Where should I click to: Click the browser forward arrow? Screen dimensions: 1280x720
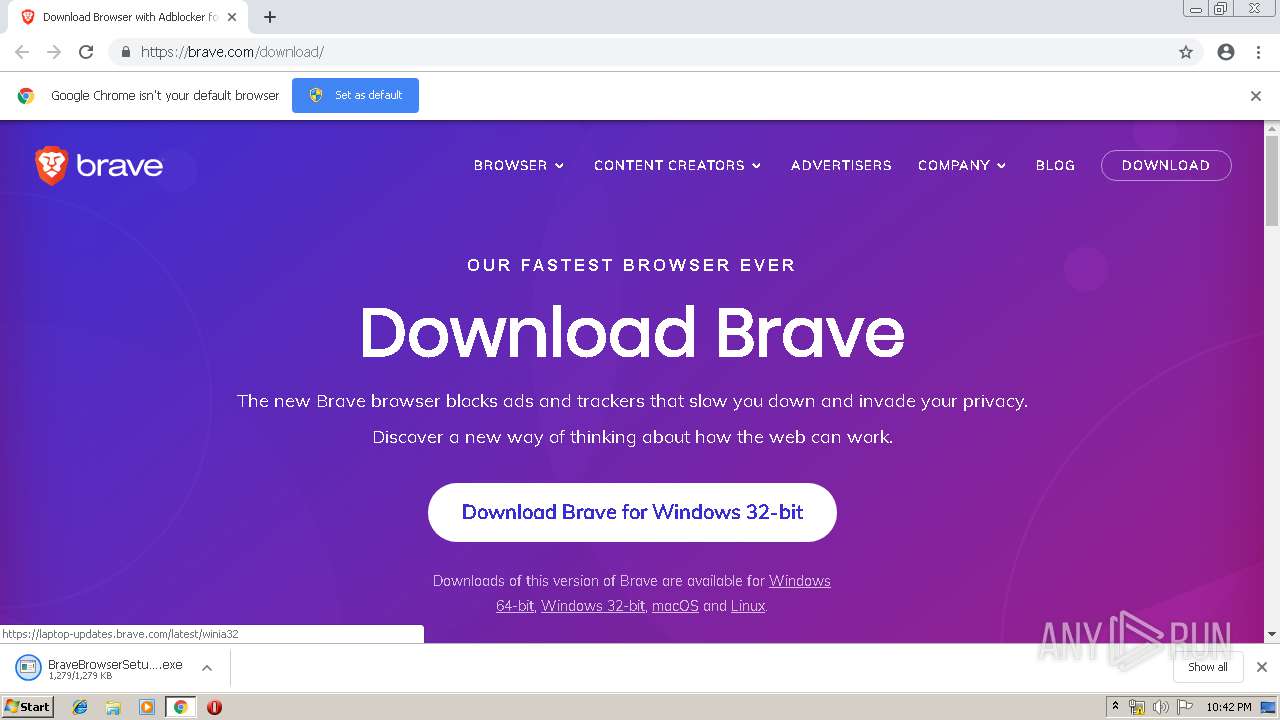click(x=54, y=52)
